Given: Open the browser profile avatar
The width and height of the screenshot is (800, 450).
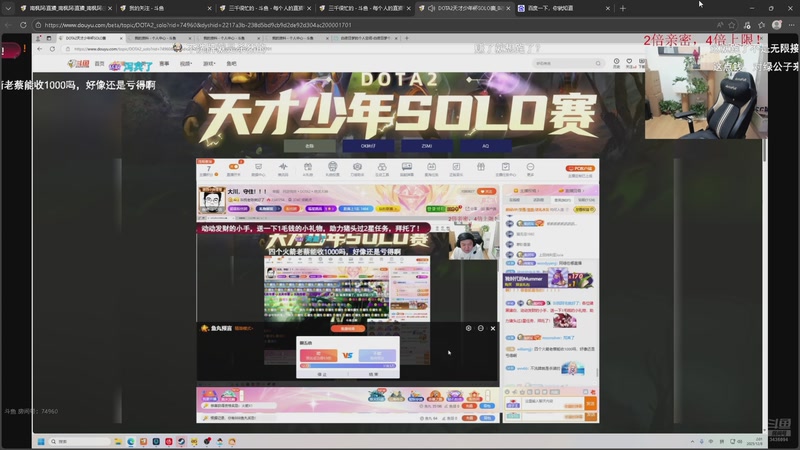Looking at the screenshot, I should click(x=777, y=24).
